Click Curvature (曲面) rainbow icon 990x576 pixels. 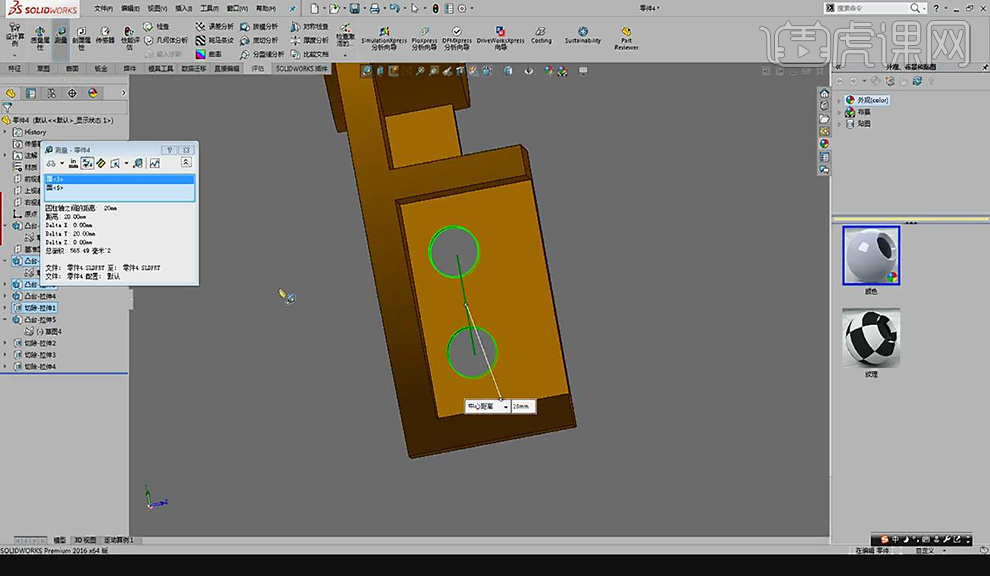click(x=200, y=54)
